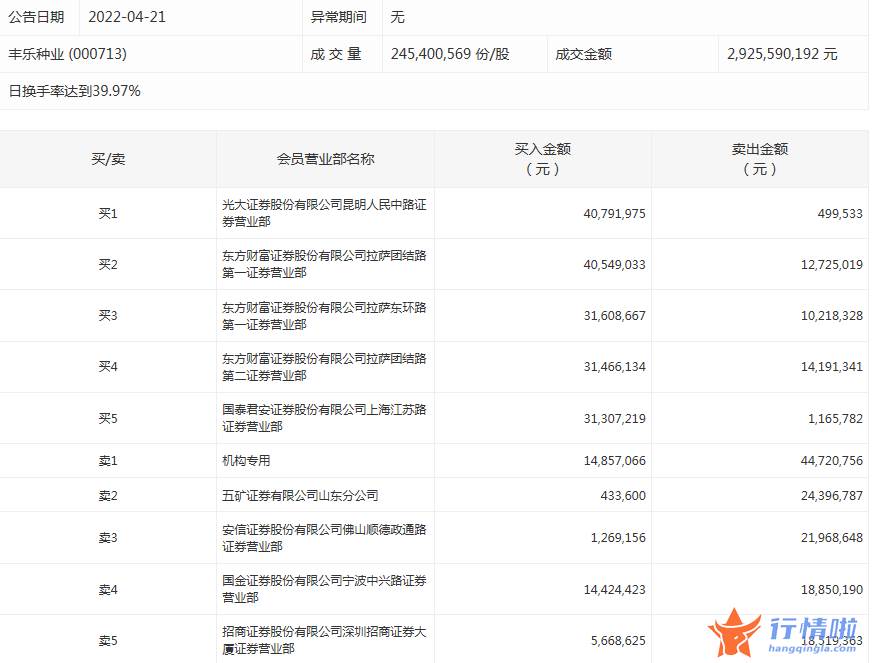Click 东方财富证券拉萨团结路第一证券营业部

[x=324, y=264]
